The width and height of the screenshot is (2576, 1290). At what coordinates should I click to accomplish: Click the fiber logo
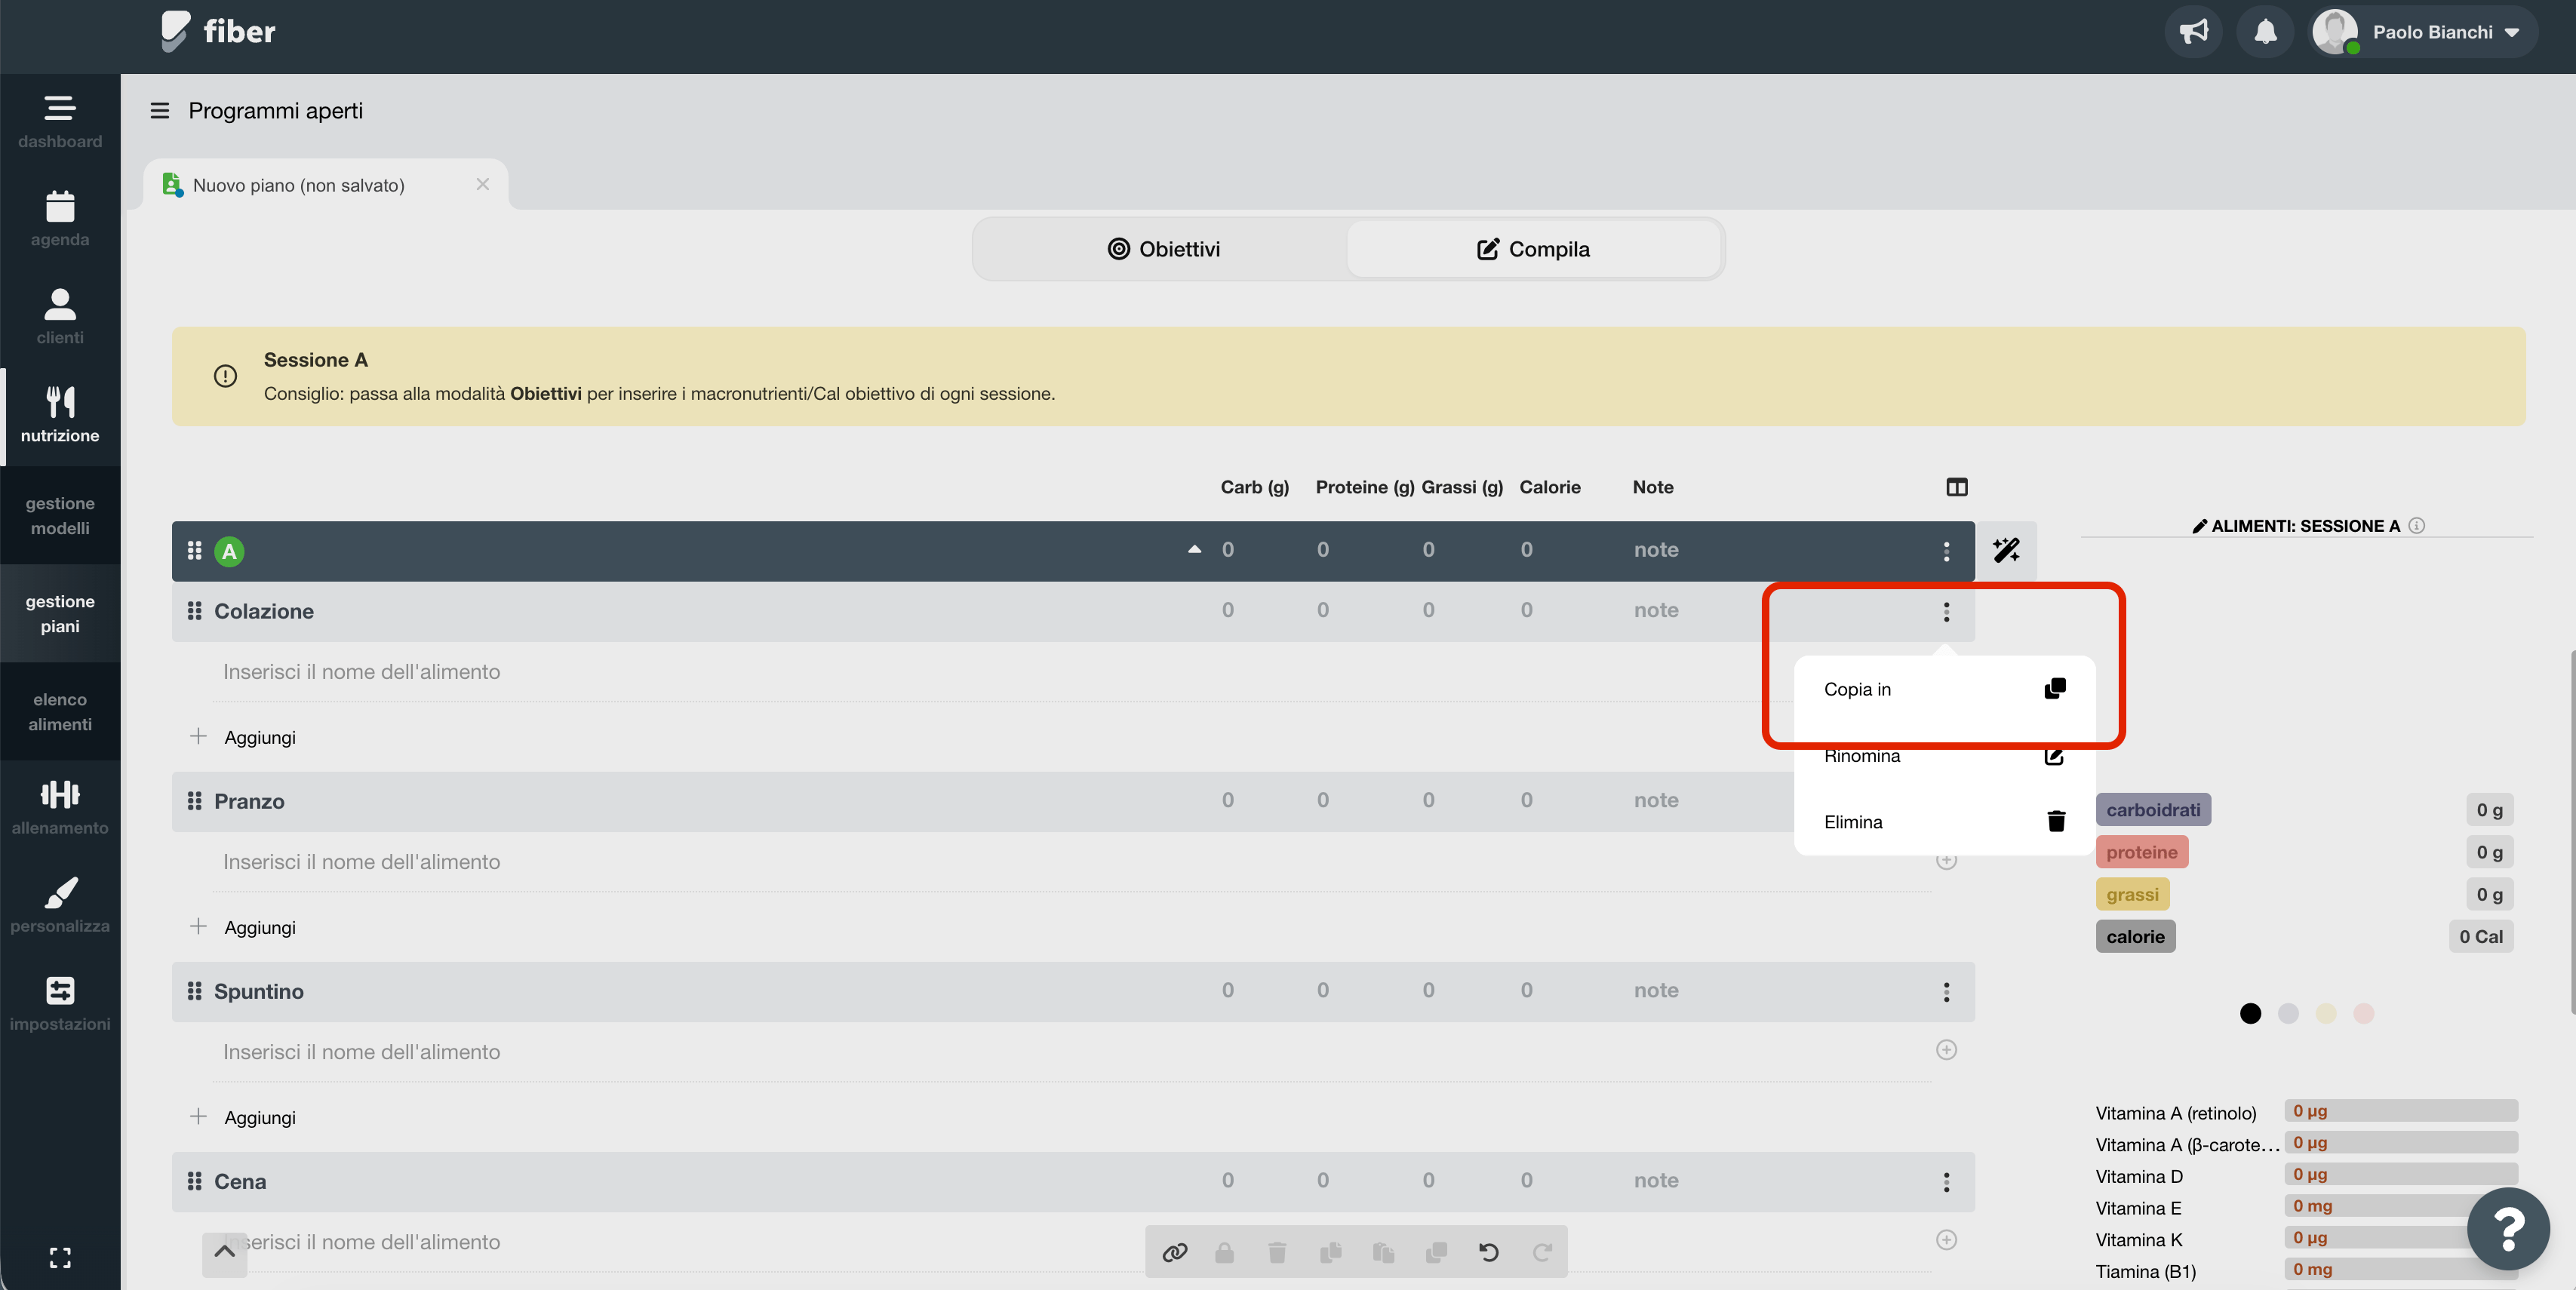[x=218, y=32]
